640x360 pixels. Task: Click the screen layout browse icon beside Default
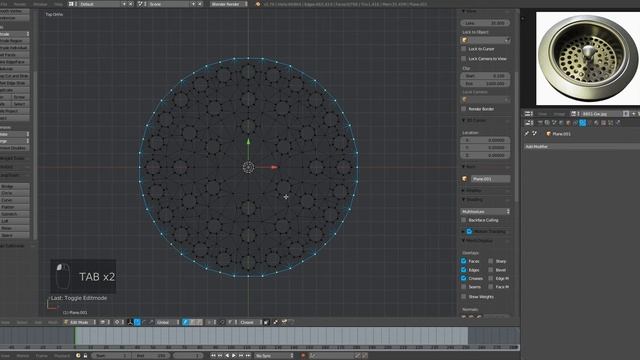[71, 4]
